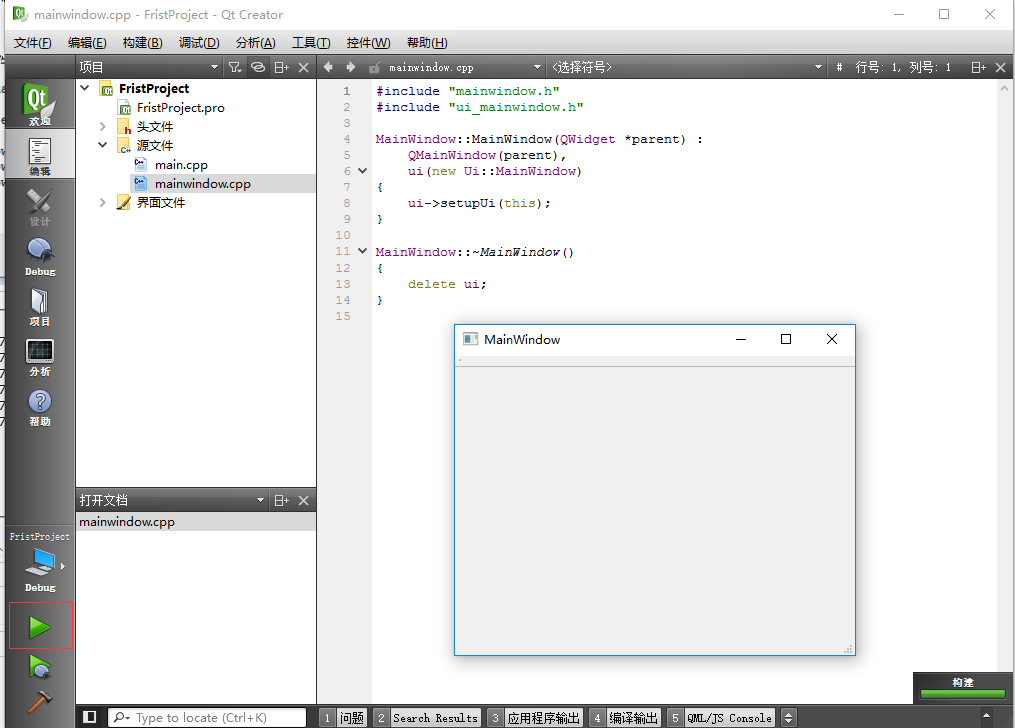Image resolution: width=1015 pixels, height=728 pixels.
Task: Click the green Run button
Action: [x=40, y=626]
